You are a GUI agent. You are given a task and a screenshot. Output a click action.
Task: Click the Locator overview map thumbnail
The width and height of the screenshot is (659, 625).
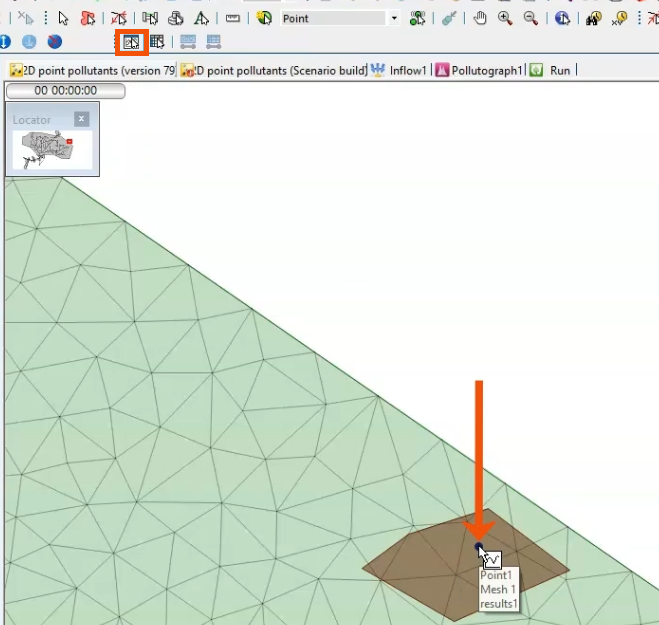click(x=52, y=150)
